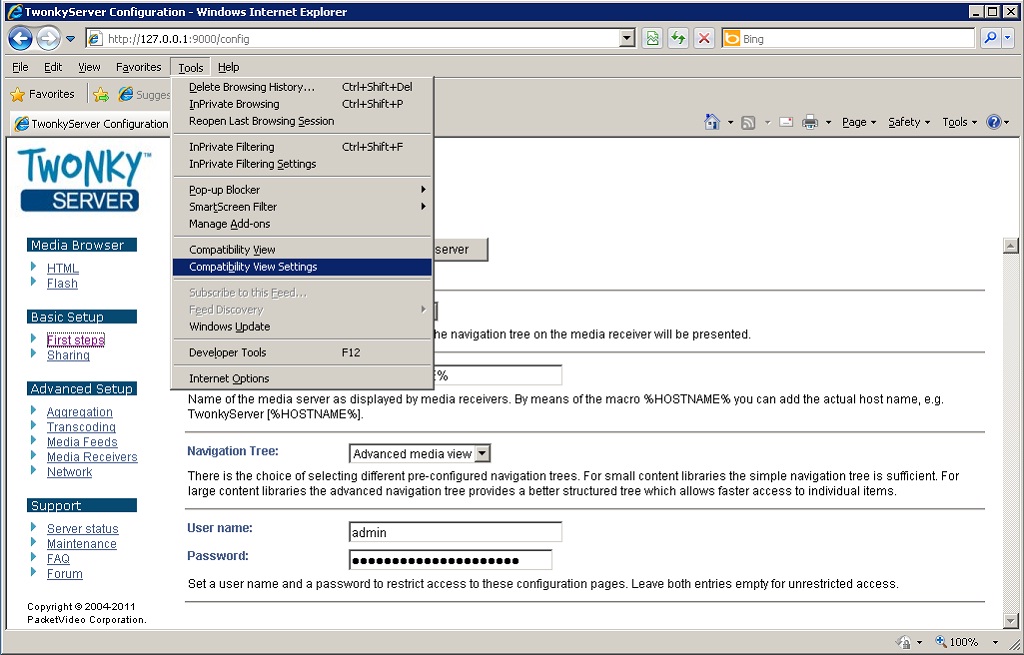Image resolution: width=1024 pixels, height=655 pixels.
Task: Open the RSS Feeds icon
Action: click(x=747, y=122)
